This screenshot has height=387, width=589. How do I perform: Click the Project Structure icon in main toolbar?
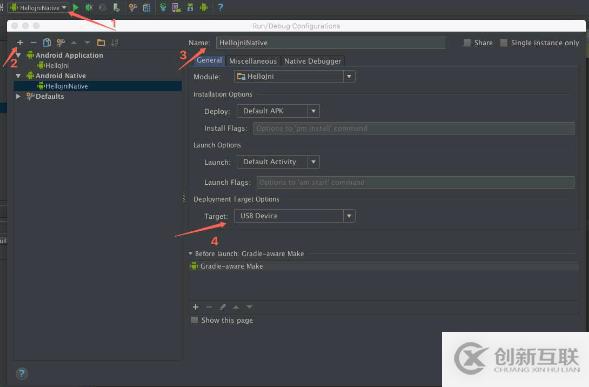146,8
